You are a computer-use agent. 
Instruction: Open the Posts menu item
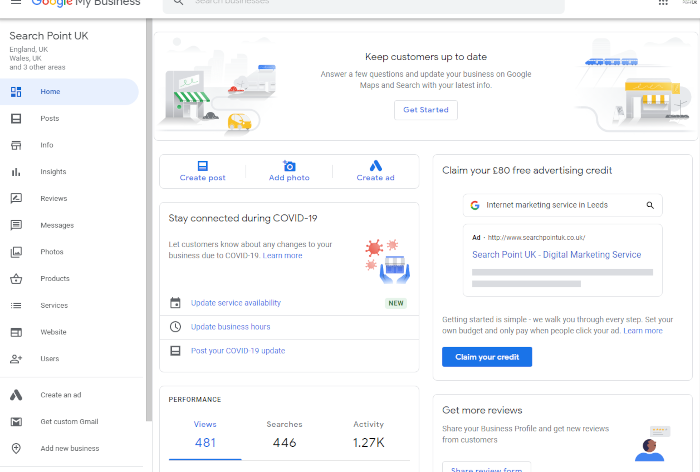coord(69,118)
